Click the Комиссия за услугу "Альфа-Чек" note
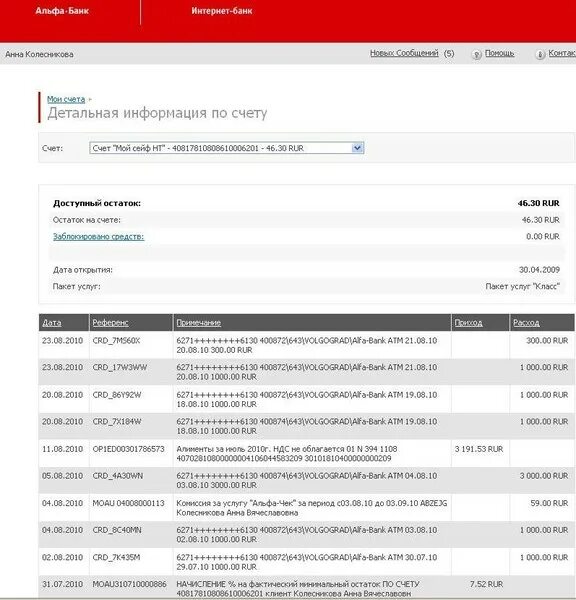576x600 pixels. (x=312, y=508)
